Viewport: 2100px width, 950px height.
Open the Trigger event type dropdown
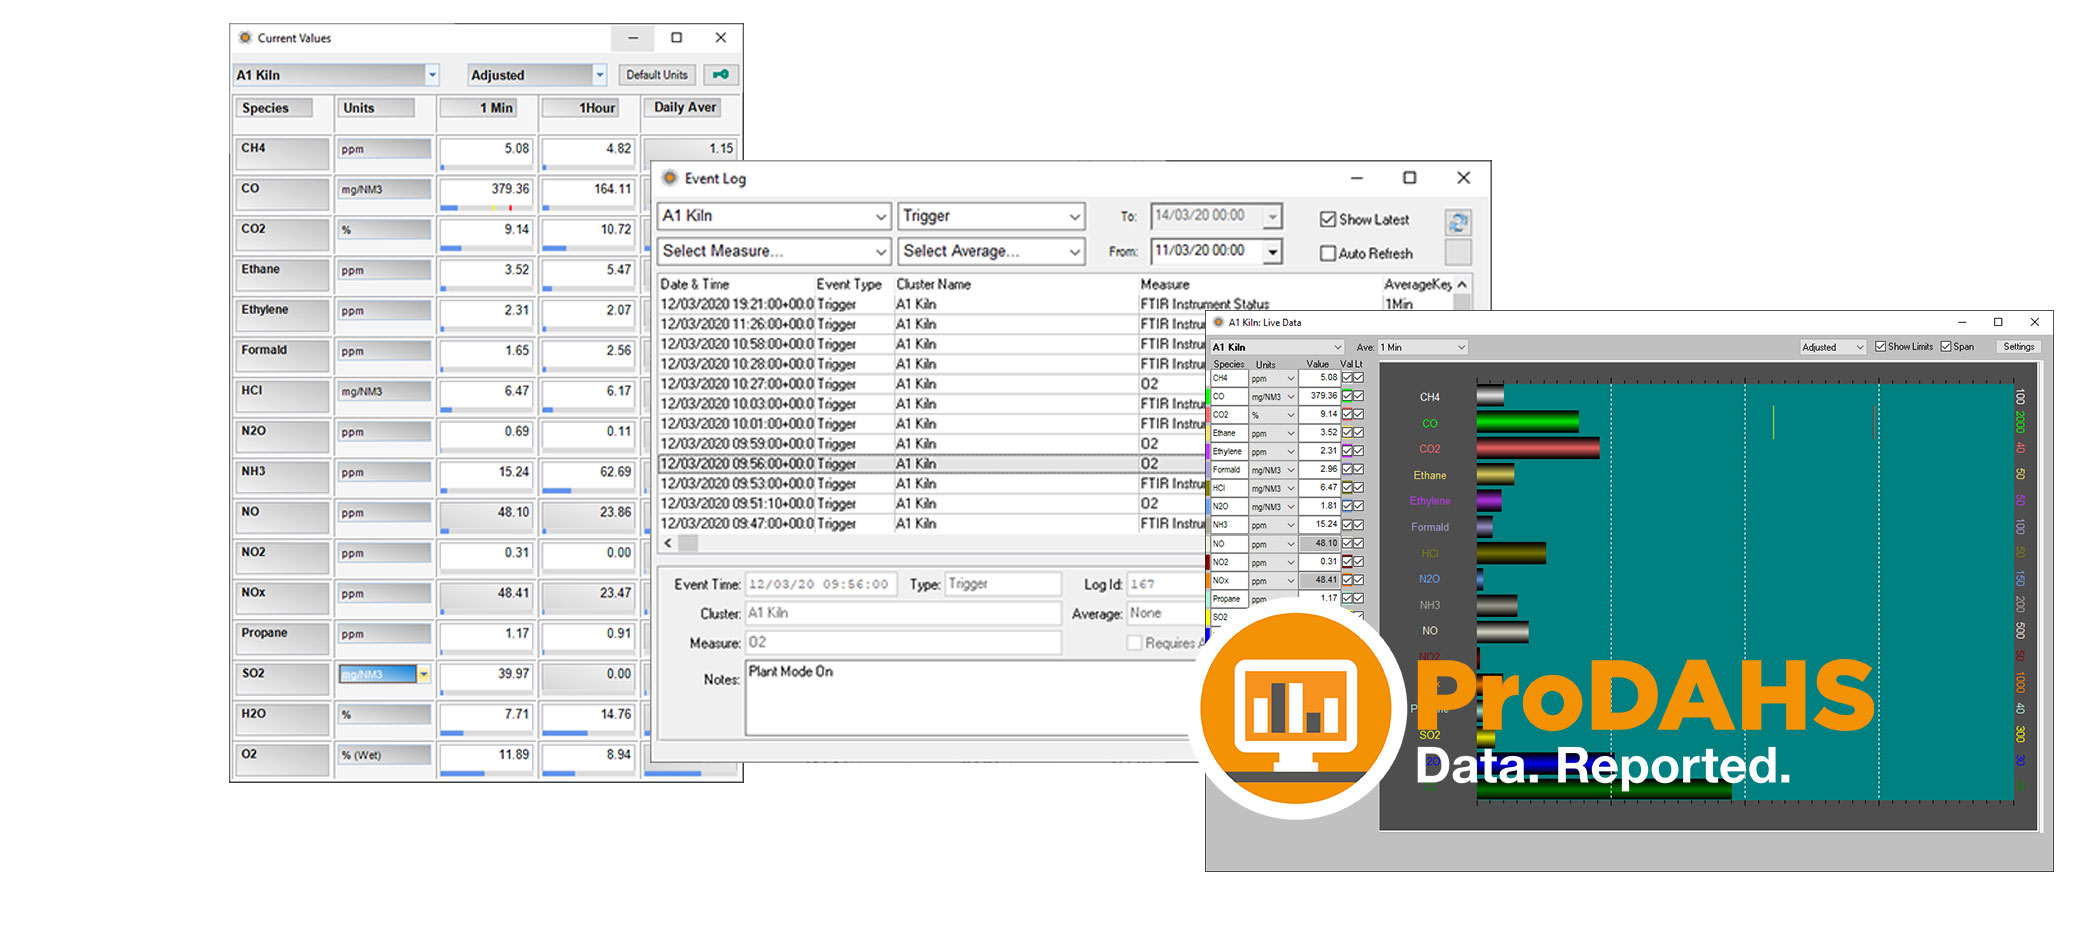coord(1074,216)
